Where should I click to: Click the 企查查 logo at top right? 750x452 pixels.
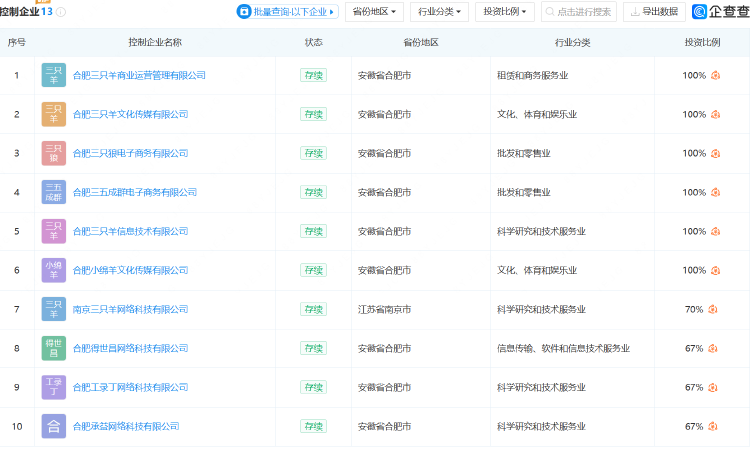[720, 12]
